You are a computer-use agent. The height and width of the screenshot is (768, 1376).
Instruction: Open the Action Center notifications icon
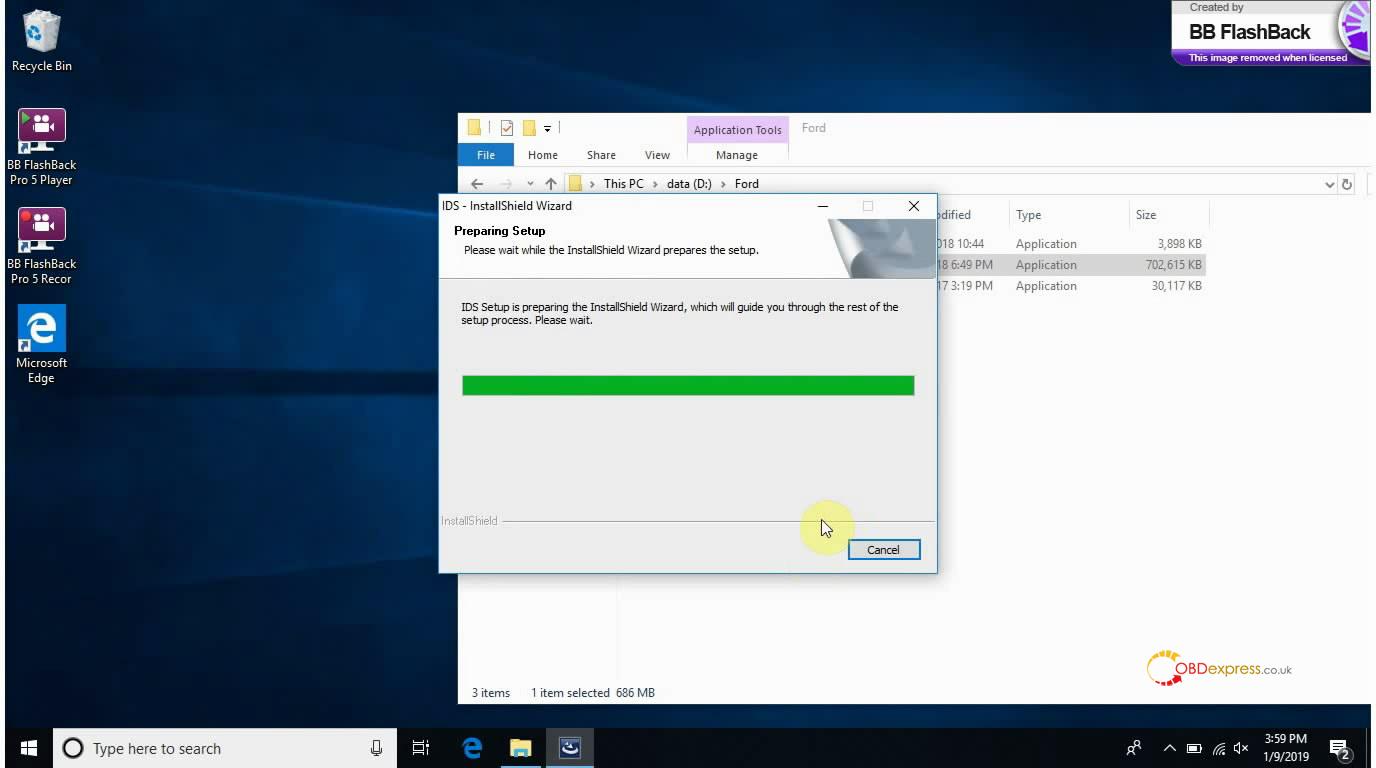pos(1339,748)
